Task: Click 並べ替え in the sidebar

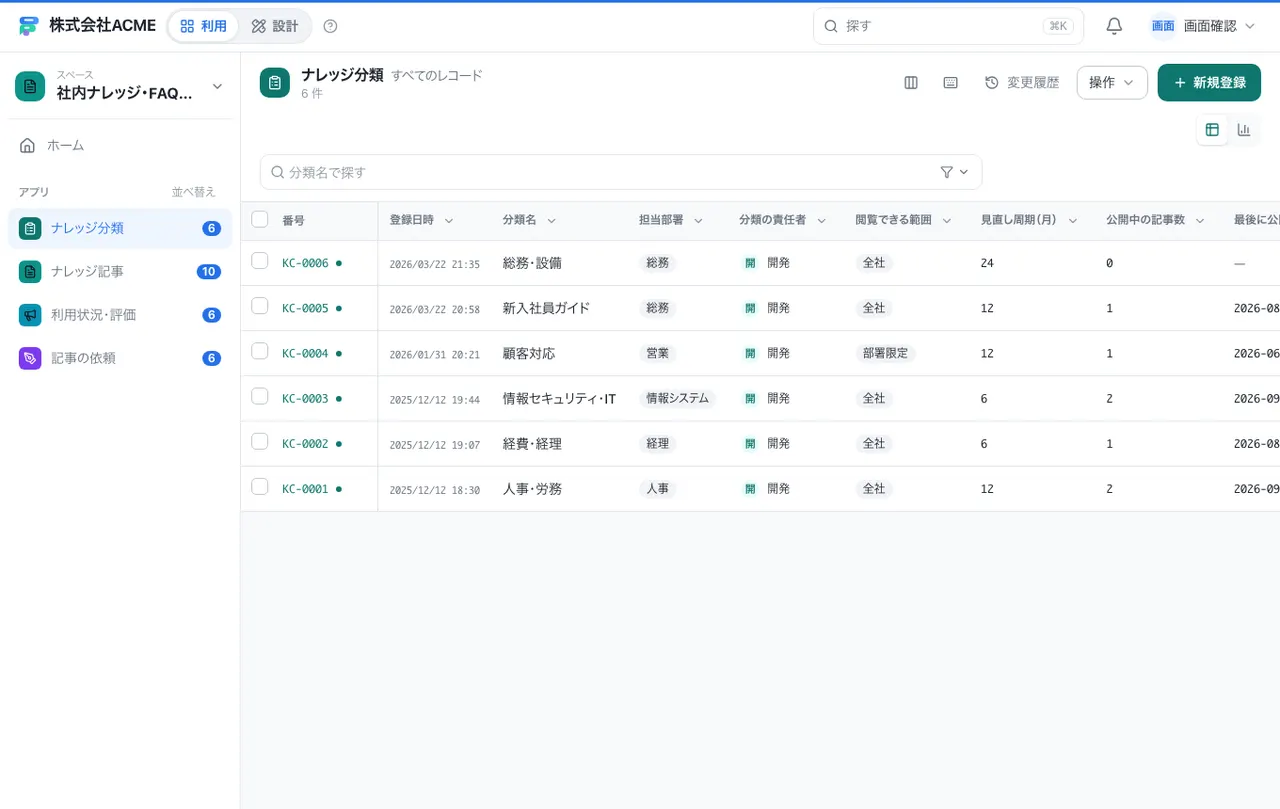Action: [x=193, y=192]
